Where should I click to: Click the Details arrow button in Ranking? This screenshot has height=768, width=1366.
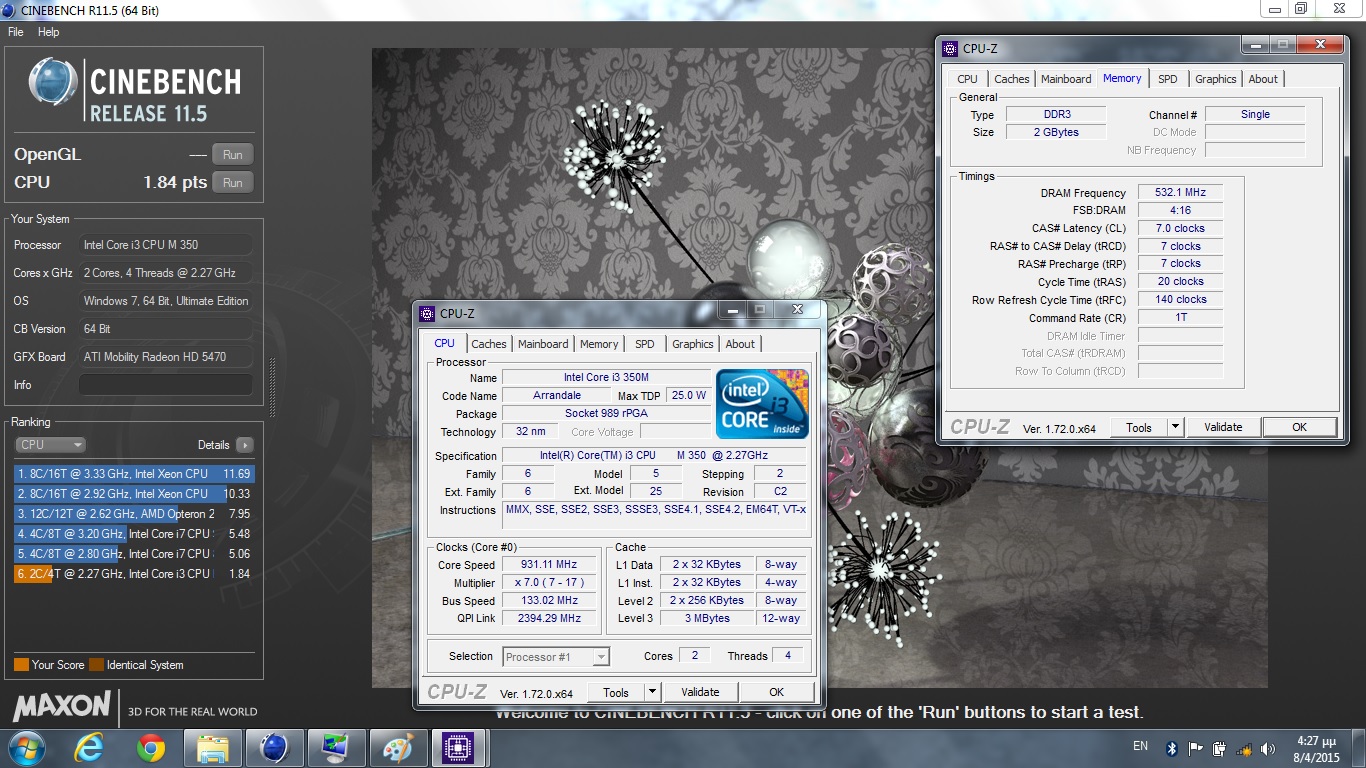click(x=244, y=445)
